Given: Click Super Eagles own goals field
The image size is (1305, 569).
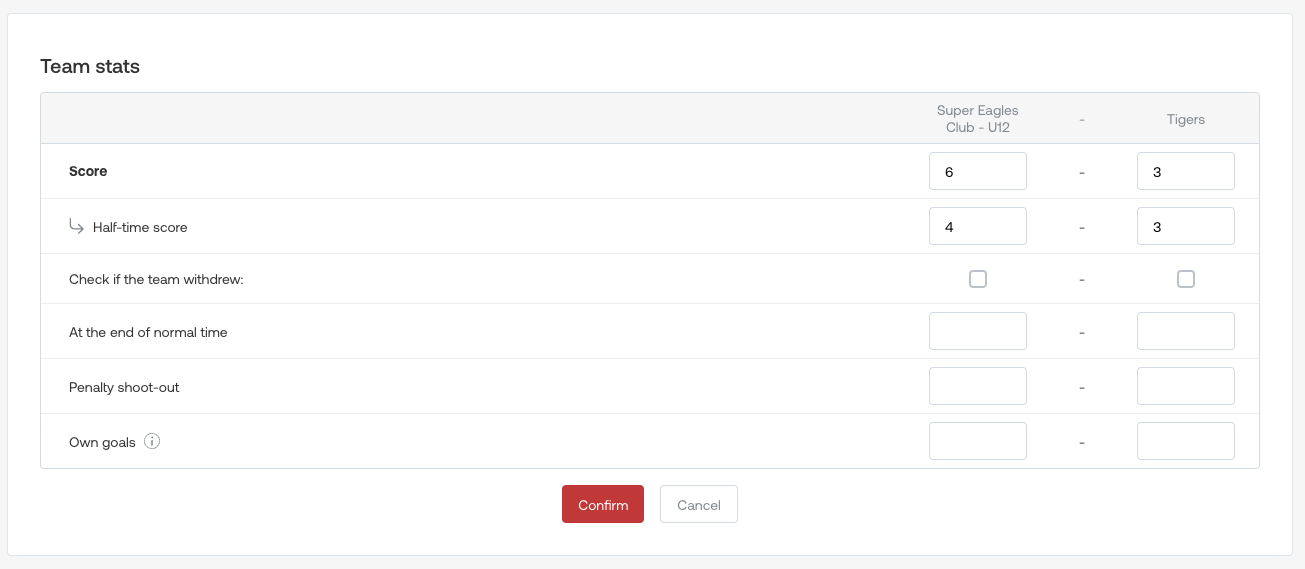Looking at the screenshot, I should (978, 441).
